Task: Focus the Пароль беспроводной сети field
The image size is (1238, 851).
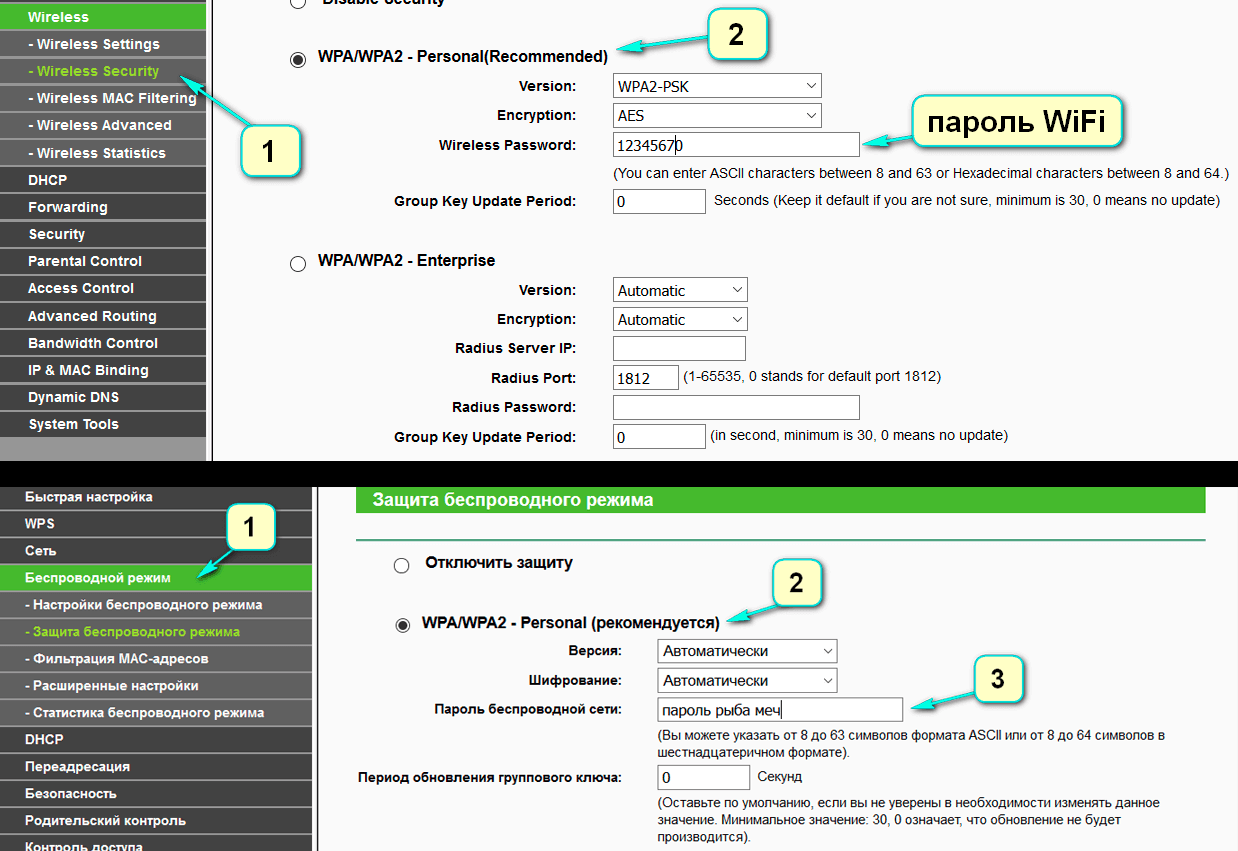Action: pyautogui.click(x=780, y=710)
